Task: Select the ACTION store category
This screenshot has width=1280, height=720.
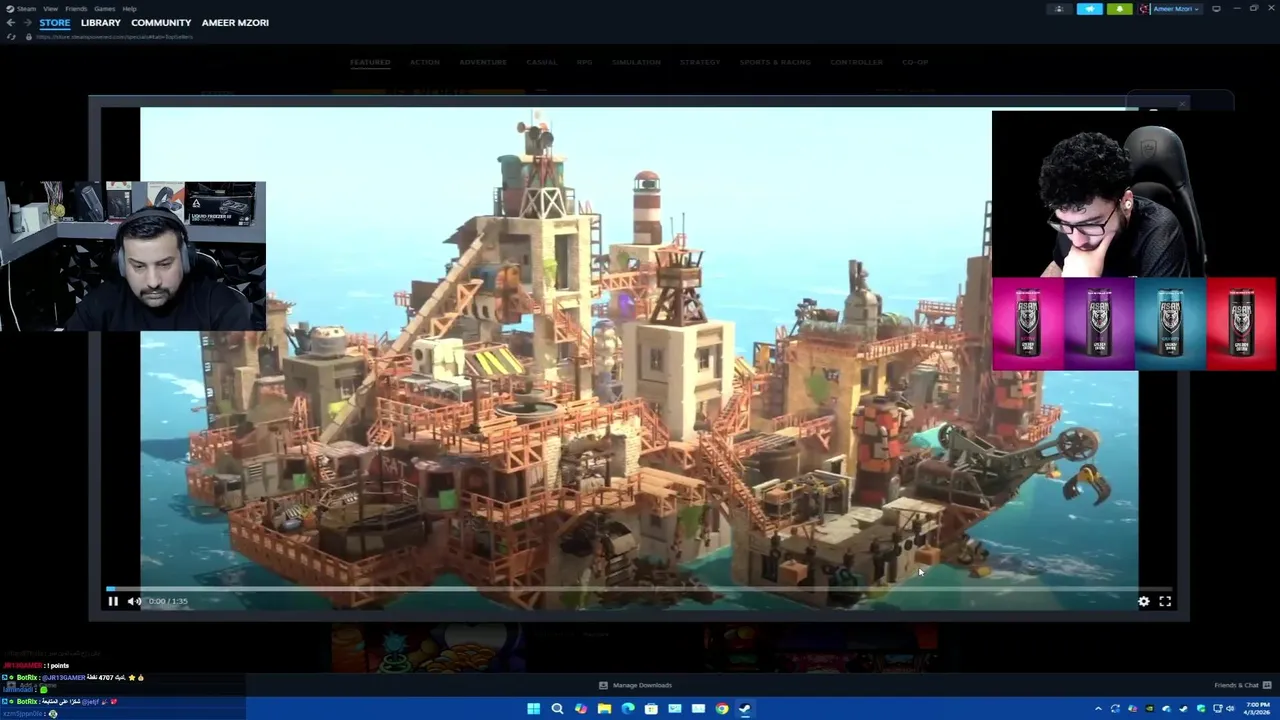Action: coord(424,62)
